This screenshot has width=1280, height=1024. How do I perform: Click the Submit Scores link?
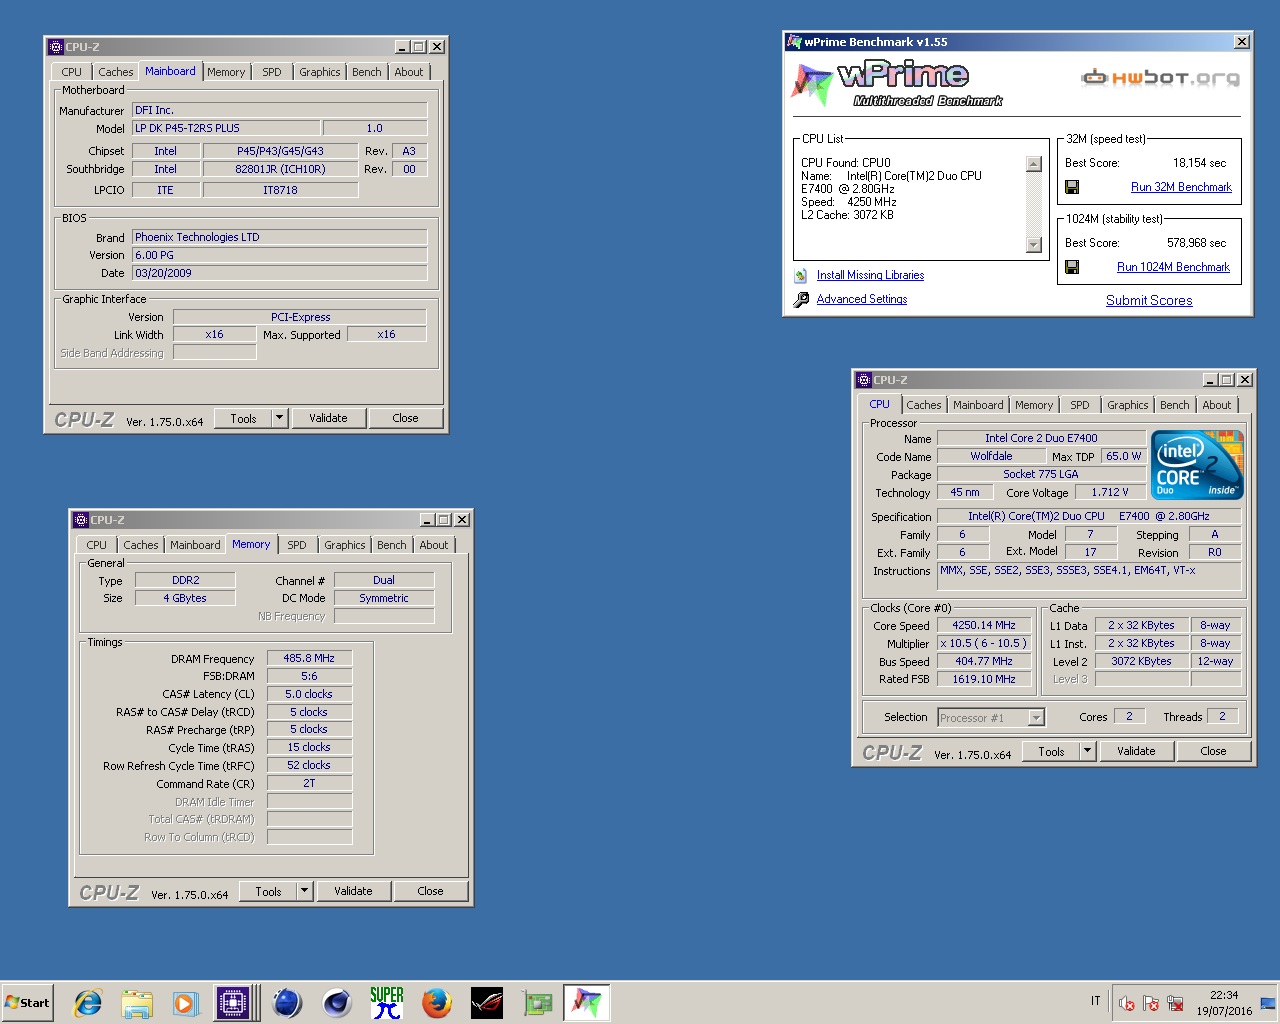click(1149, 300)
